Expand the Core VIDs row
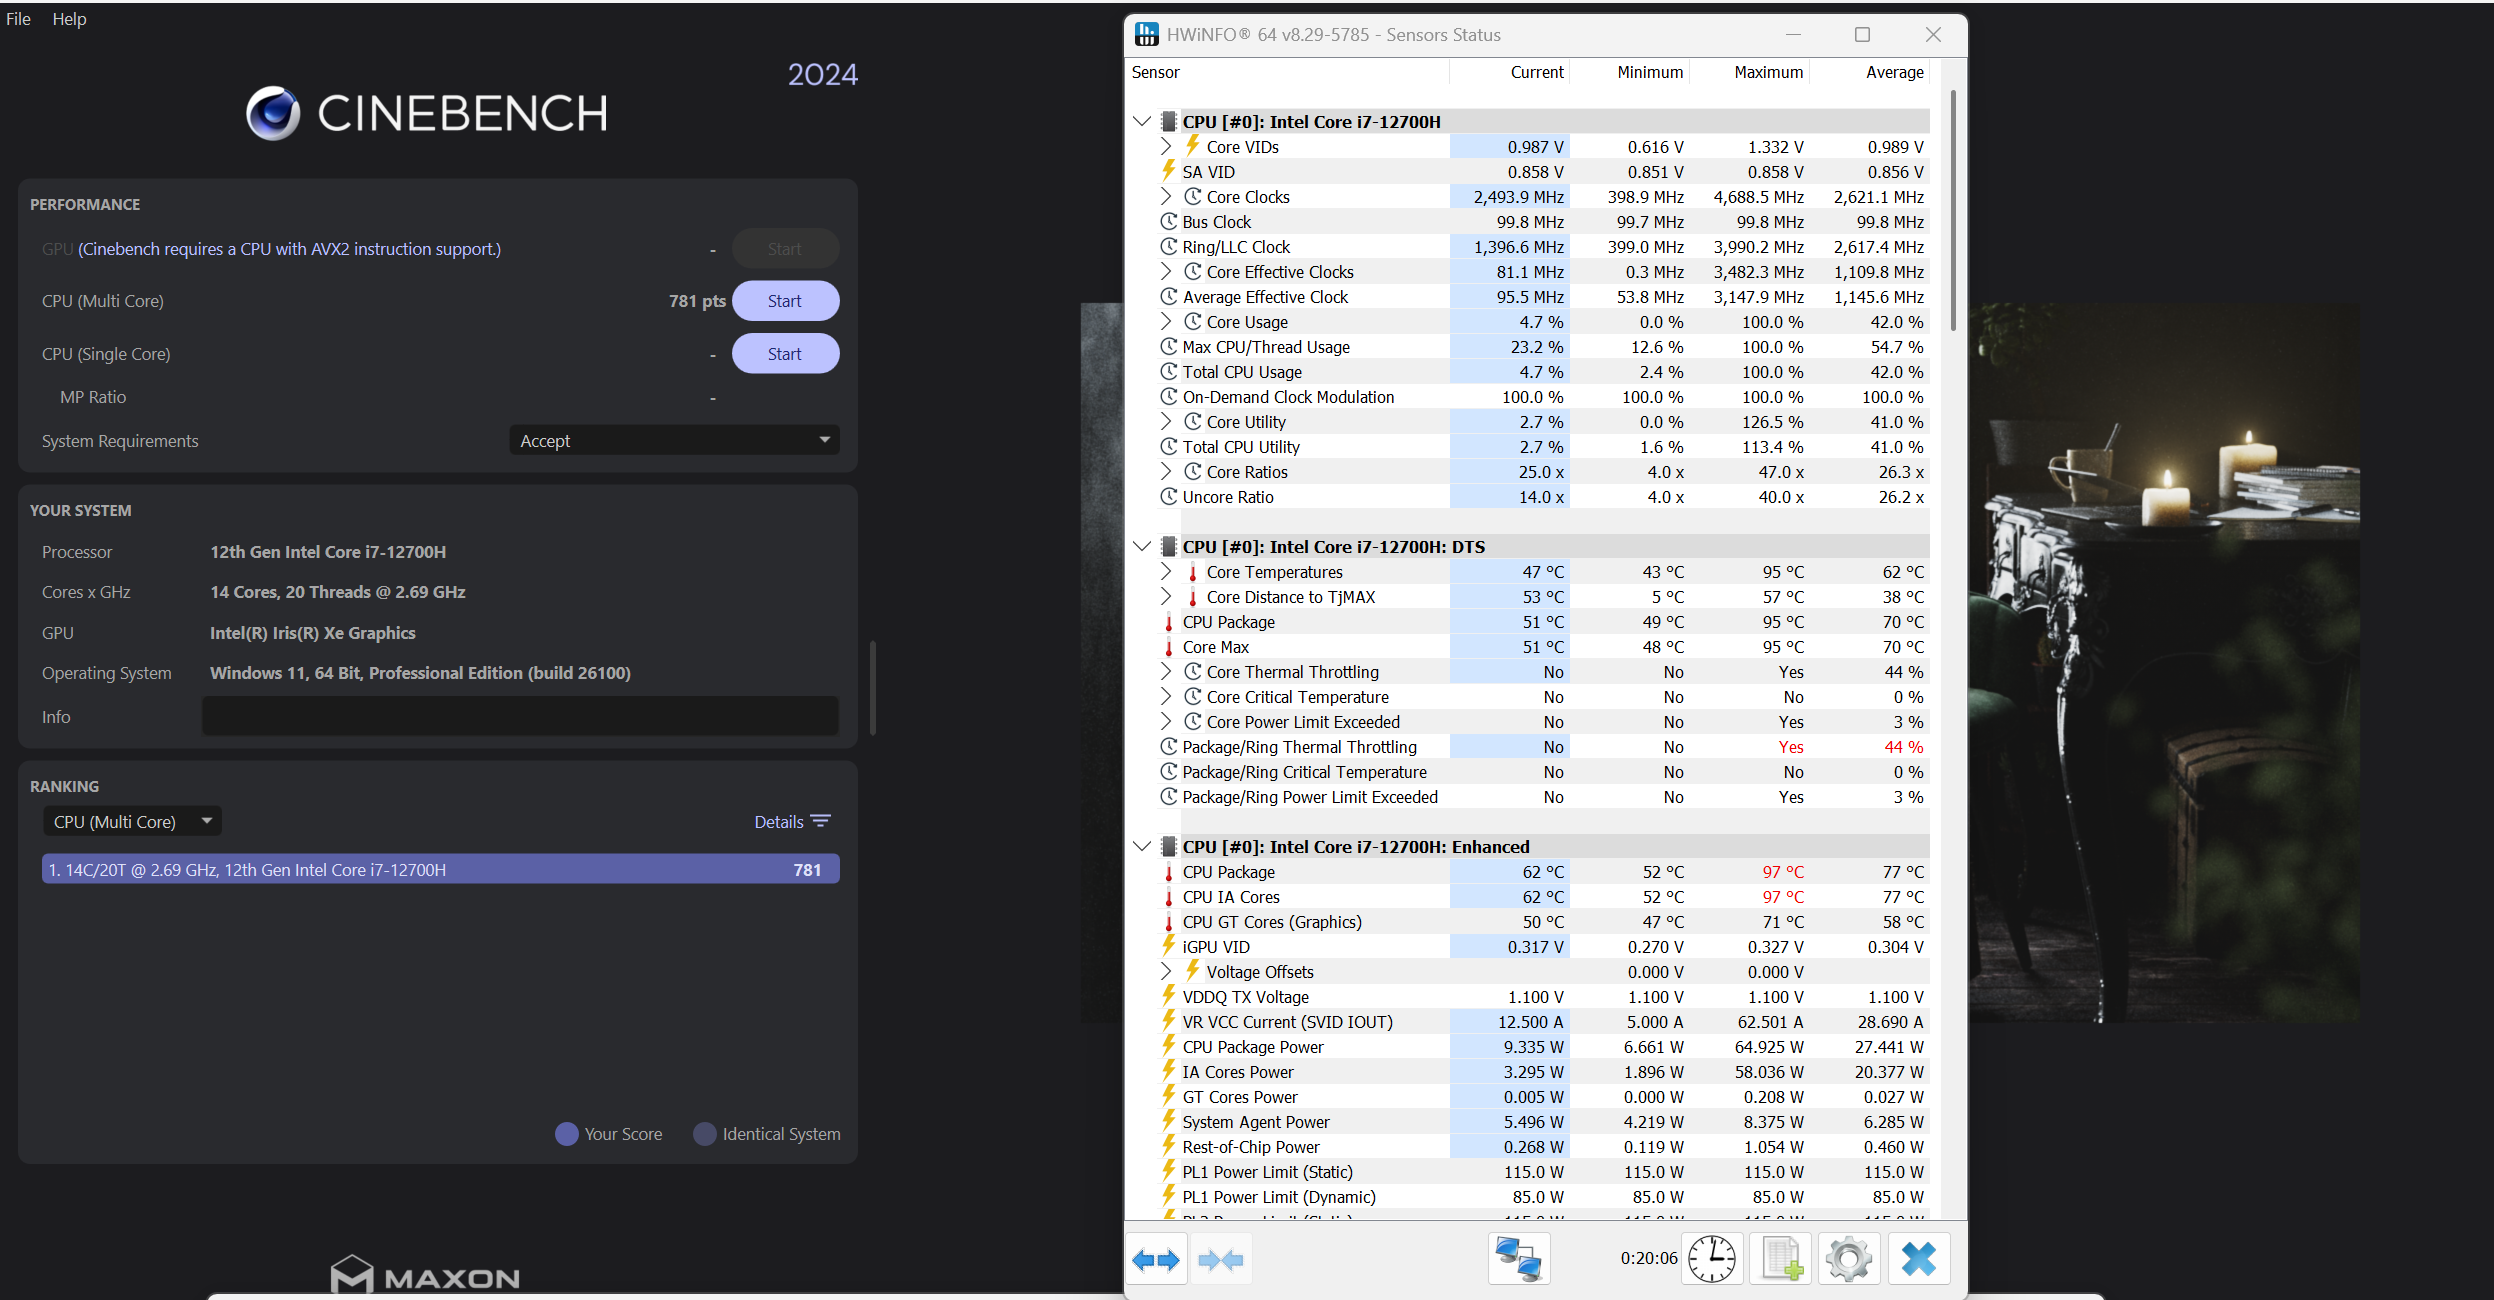 pos(1166,146)
